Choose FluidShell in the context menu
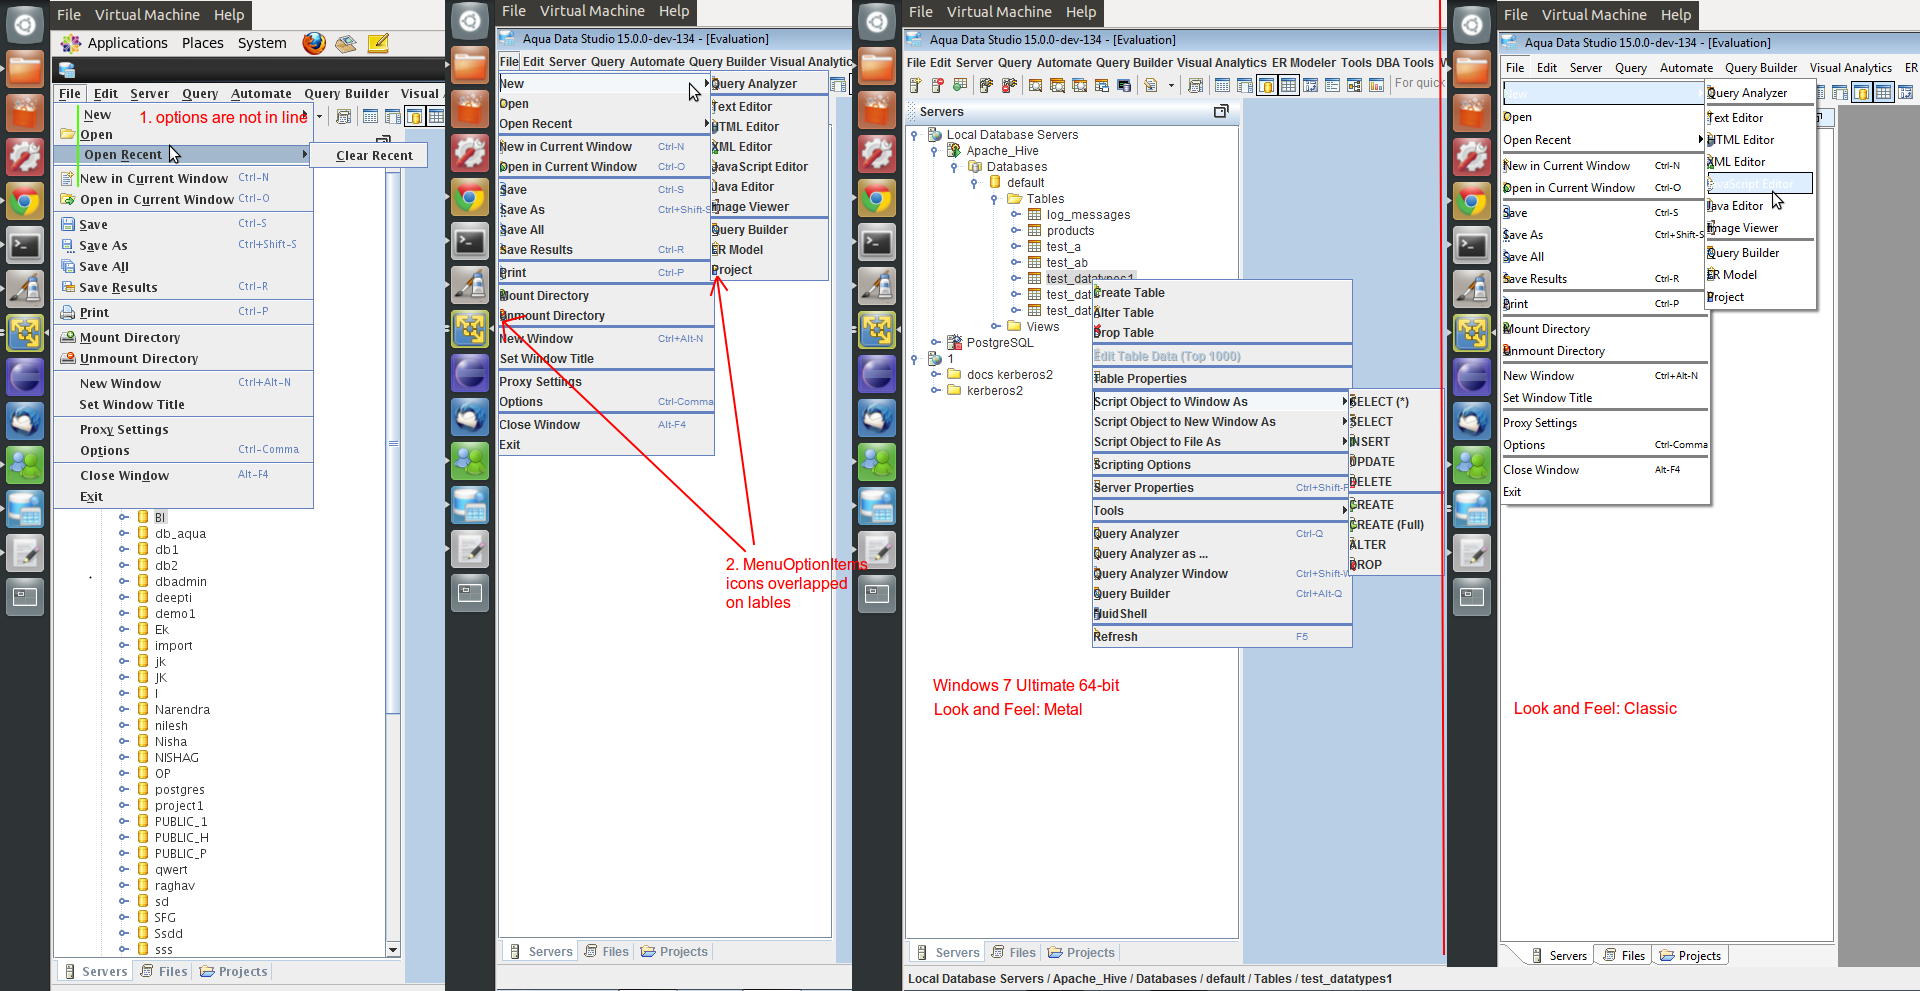 [x=1222, y=614]
